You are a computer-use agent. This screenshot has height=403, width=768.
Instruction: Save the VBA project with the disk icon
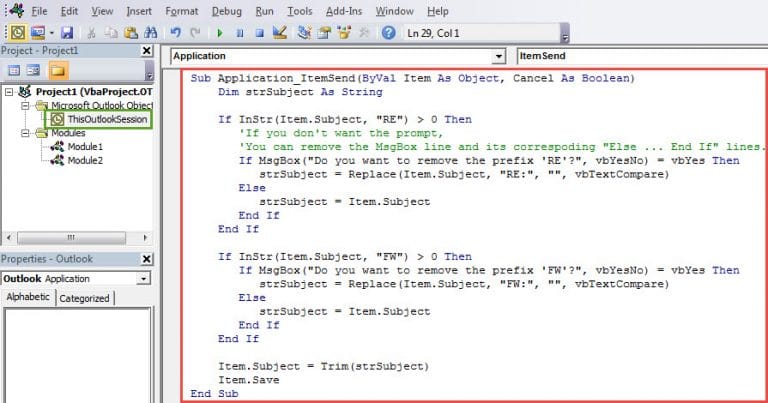coord(67,33)
